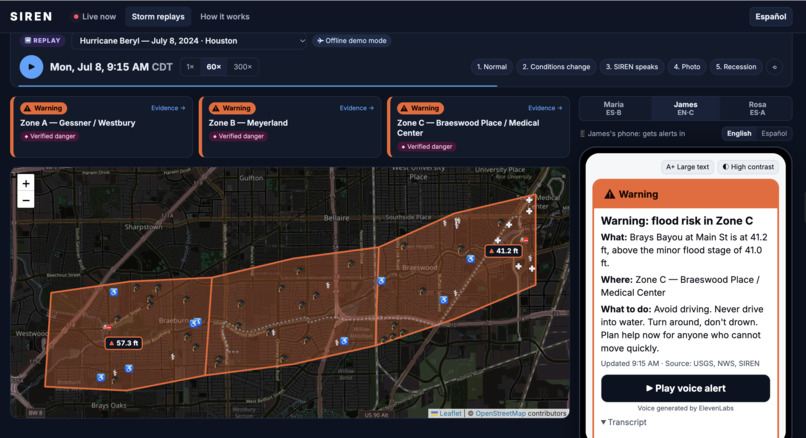Select 60× playback speed
The image size is (806, 438).
pyautogui.click(x=214, y=67)
